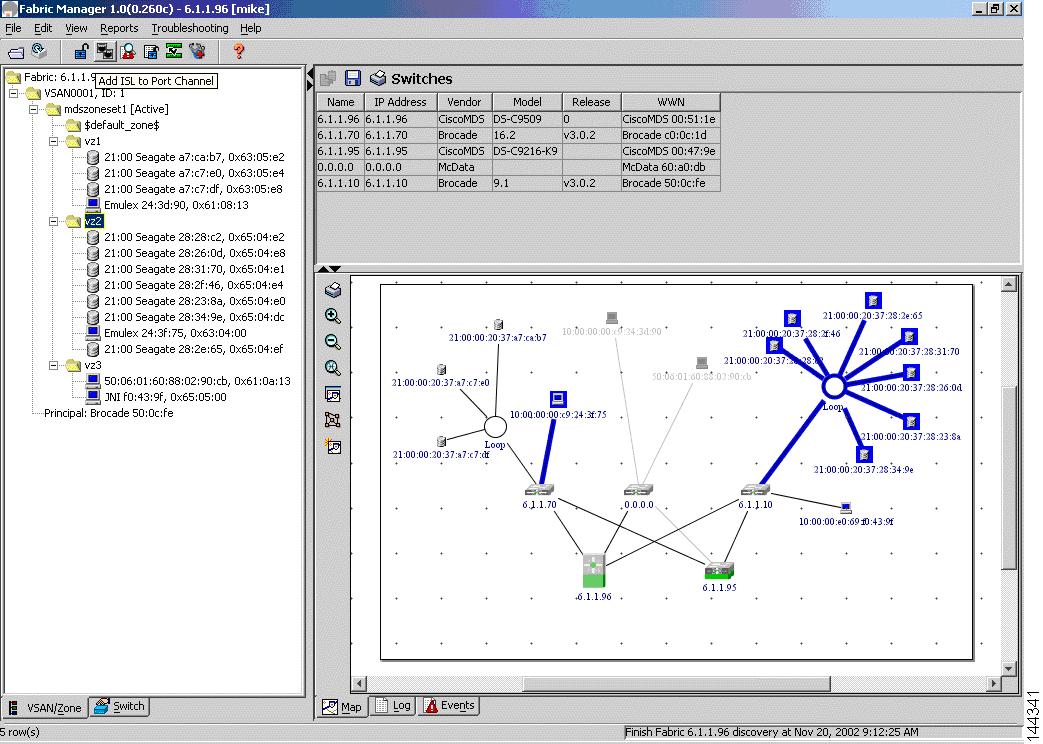Image resolution: width=1043 pixels, height=744 pixels.
Task: Click the highlighted blue Loop circle on map
Action: (x=833, y=386)
